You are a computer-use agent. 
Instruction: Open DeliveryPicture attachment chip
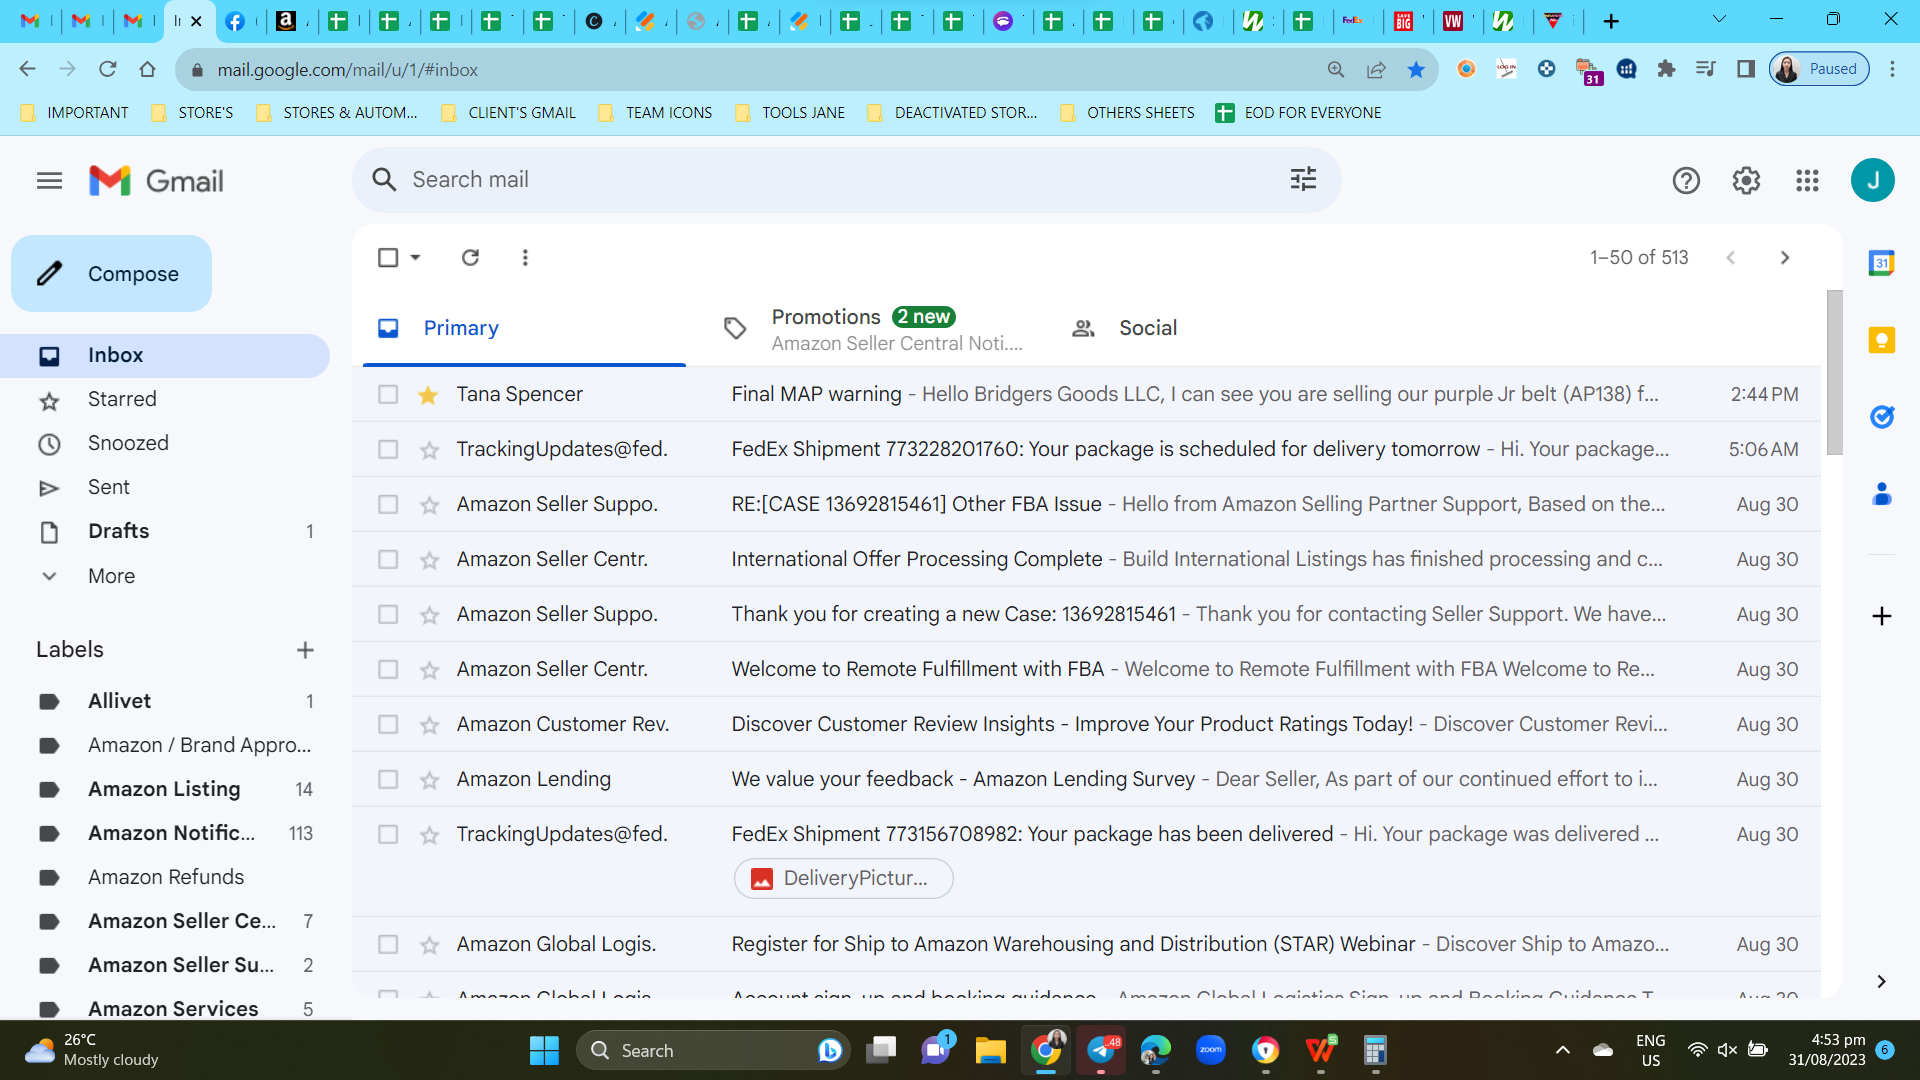pyautogui.click(x=843, y=879)
